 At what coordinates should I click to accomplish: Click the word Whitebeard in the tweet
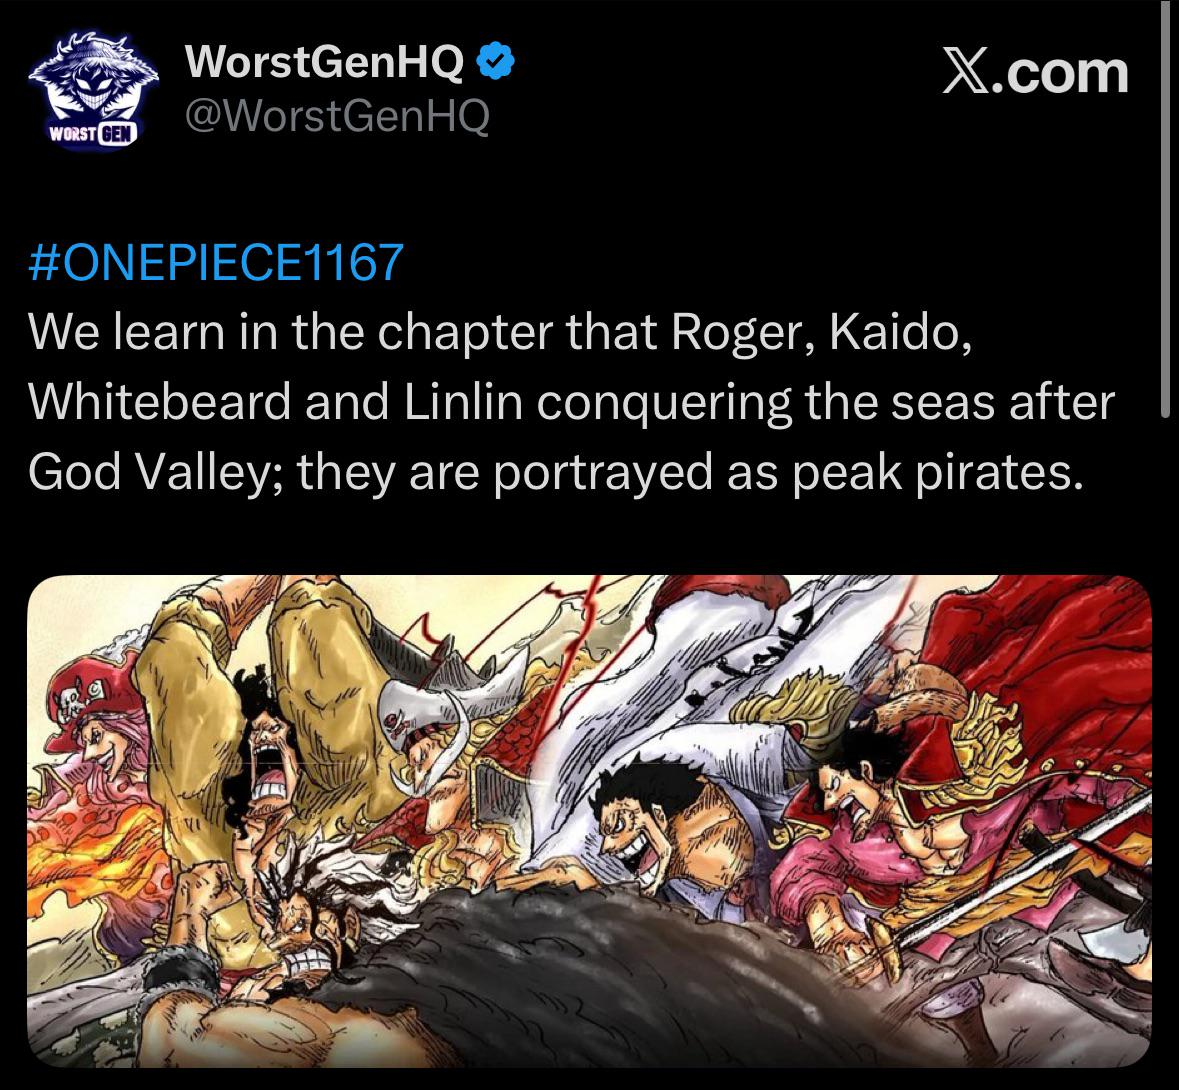[159, 402]
